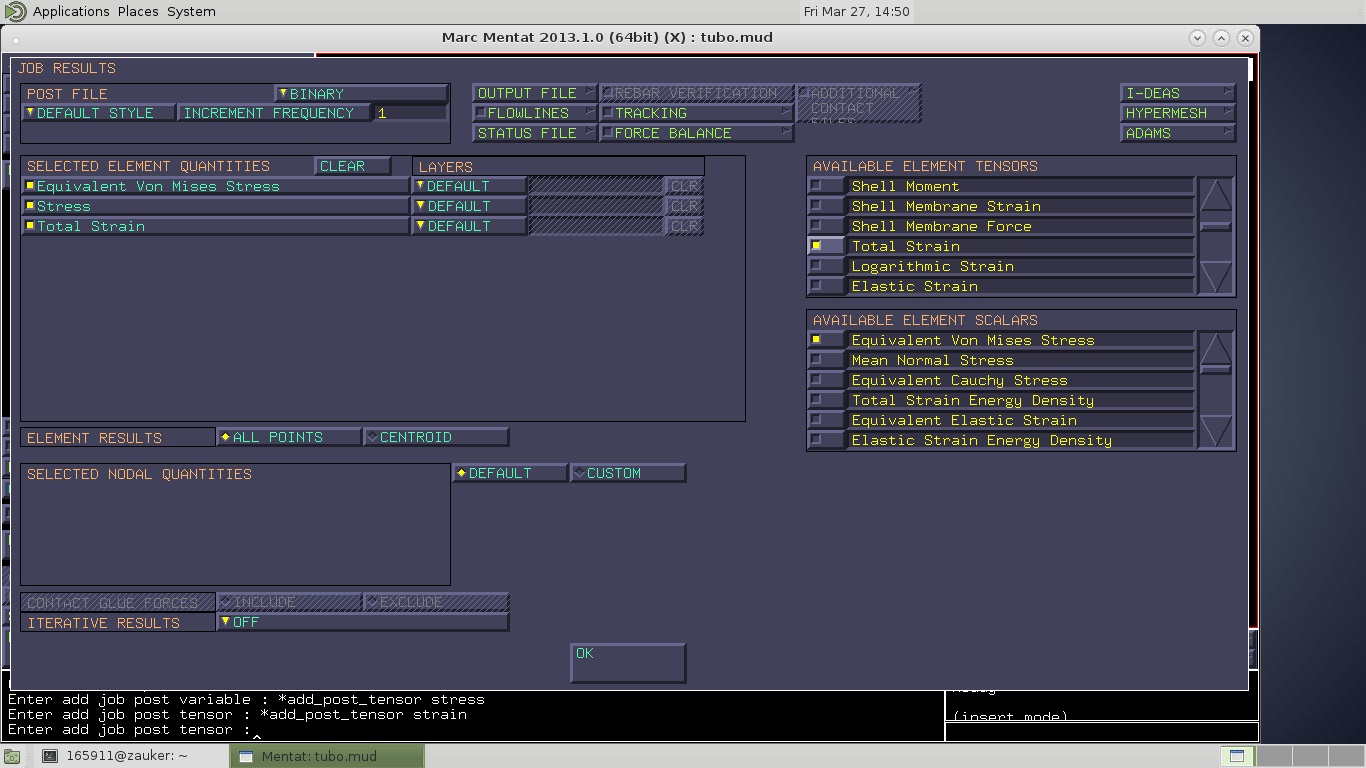Click the Available Element Scalars scrollbar thumb
The width and height of the screenshot is (1366, 768).
click(x=1215, y=368)
